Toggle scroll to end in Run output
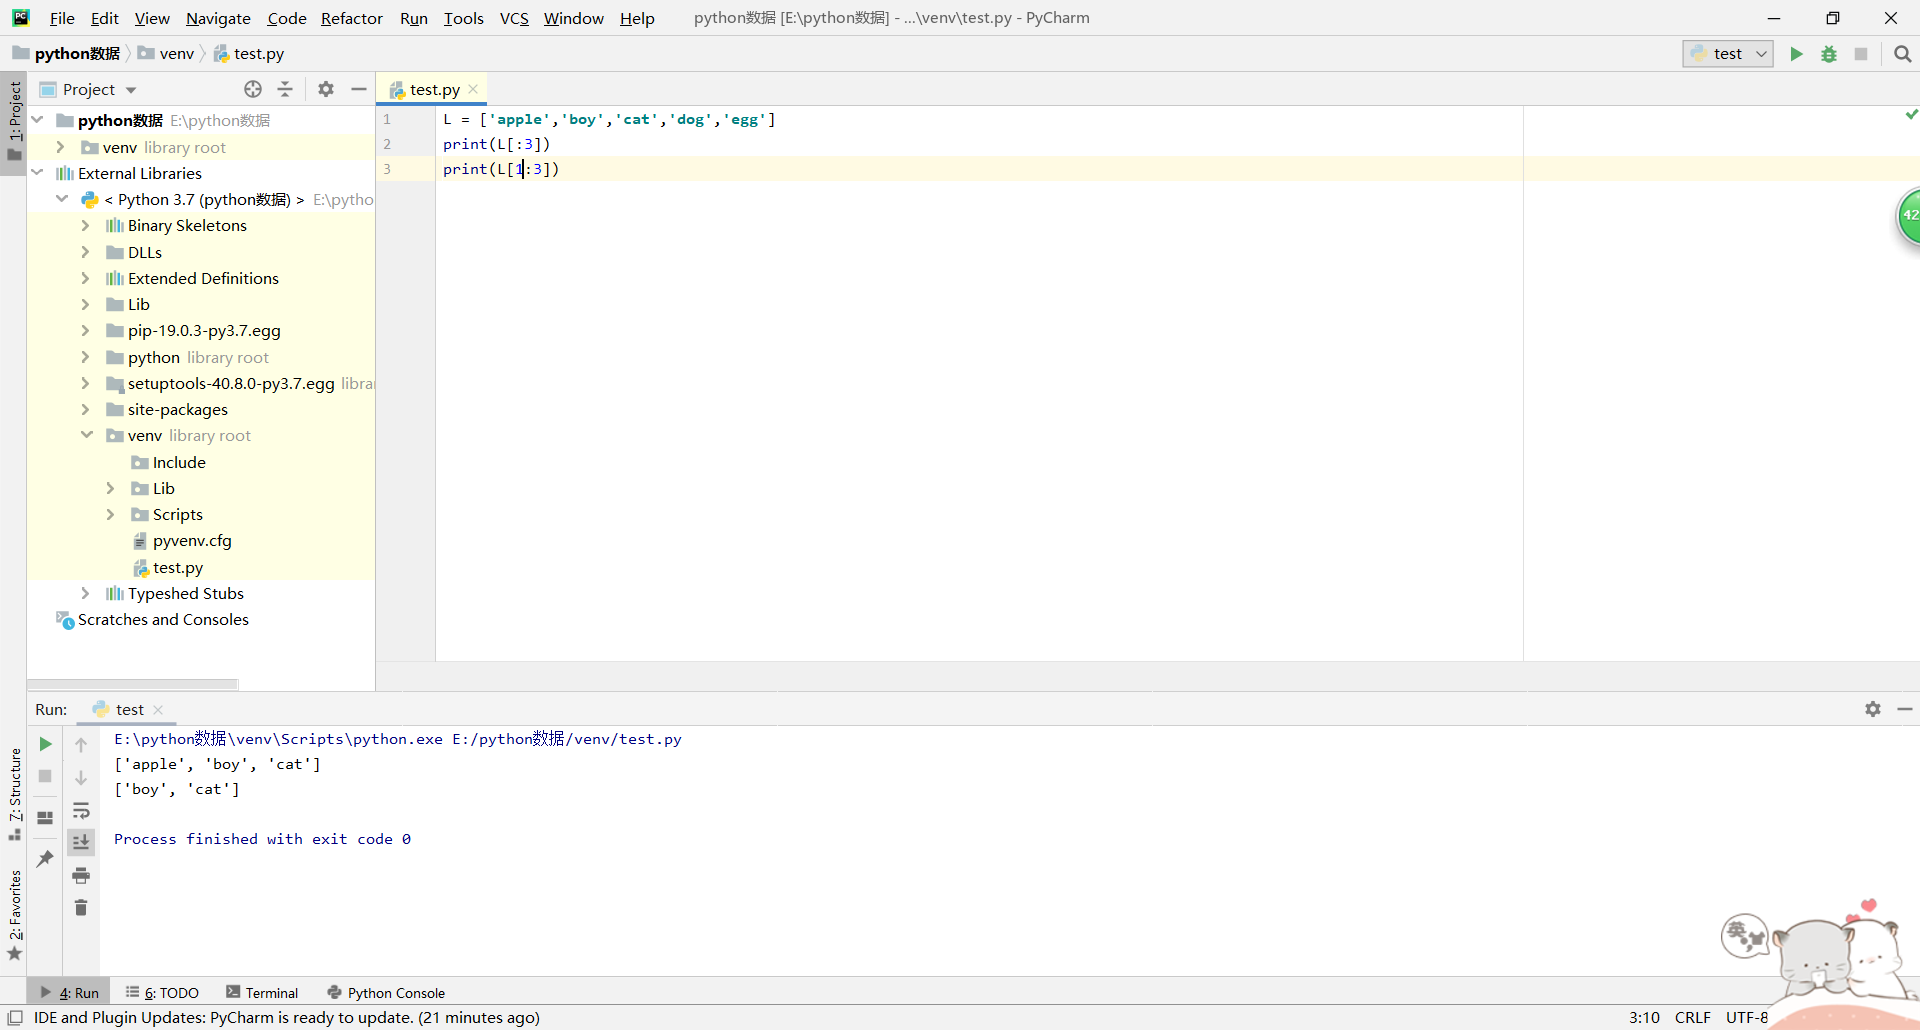 click(81, 843)
